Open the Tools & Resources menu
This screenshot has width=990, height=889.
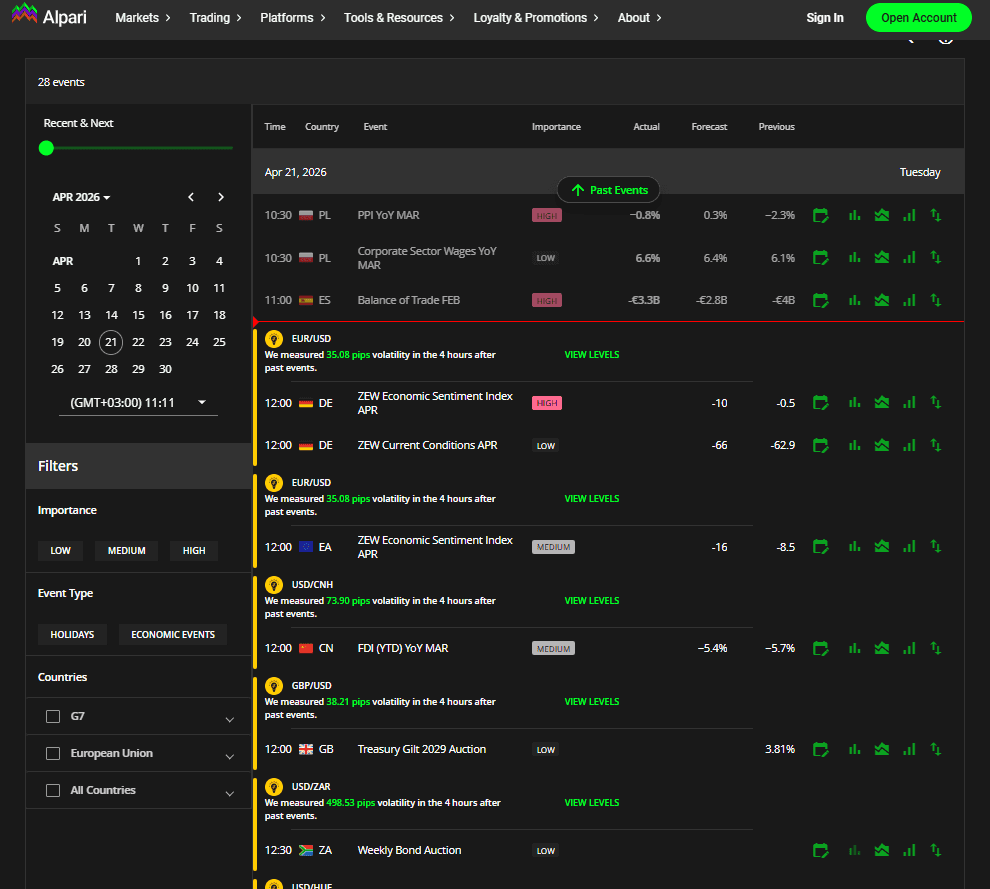(x=399, y=18)
